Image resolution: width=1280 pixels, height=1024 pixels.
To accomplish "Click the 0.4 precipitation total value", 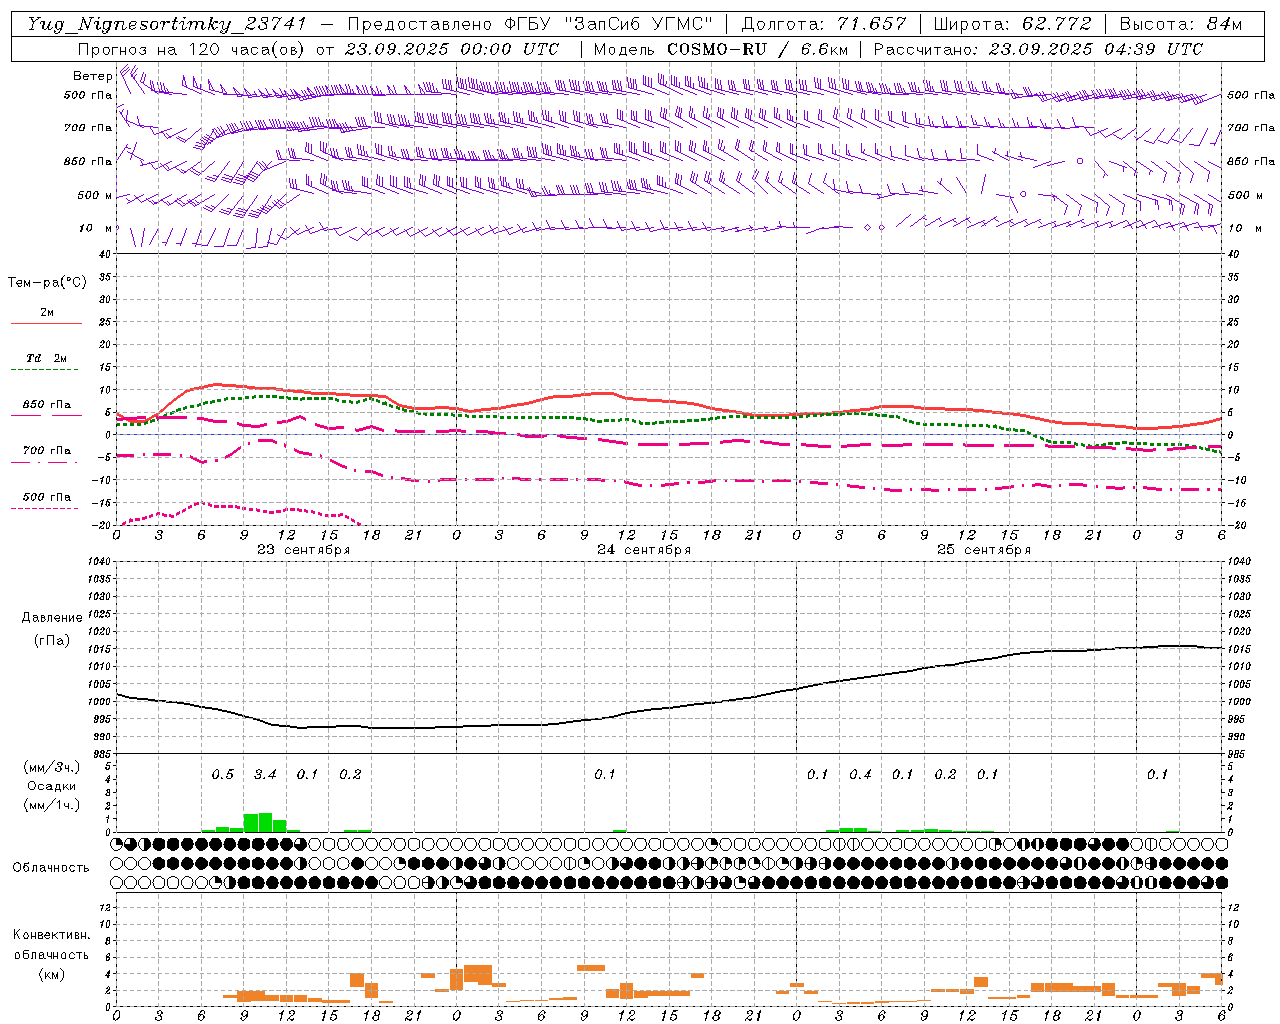I will point(860,775).
